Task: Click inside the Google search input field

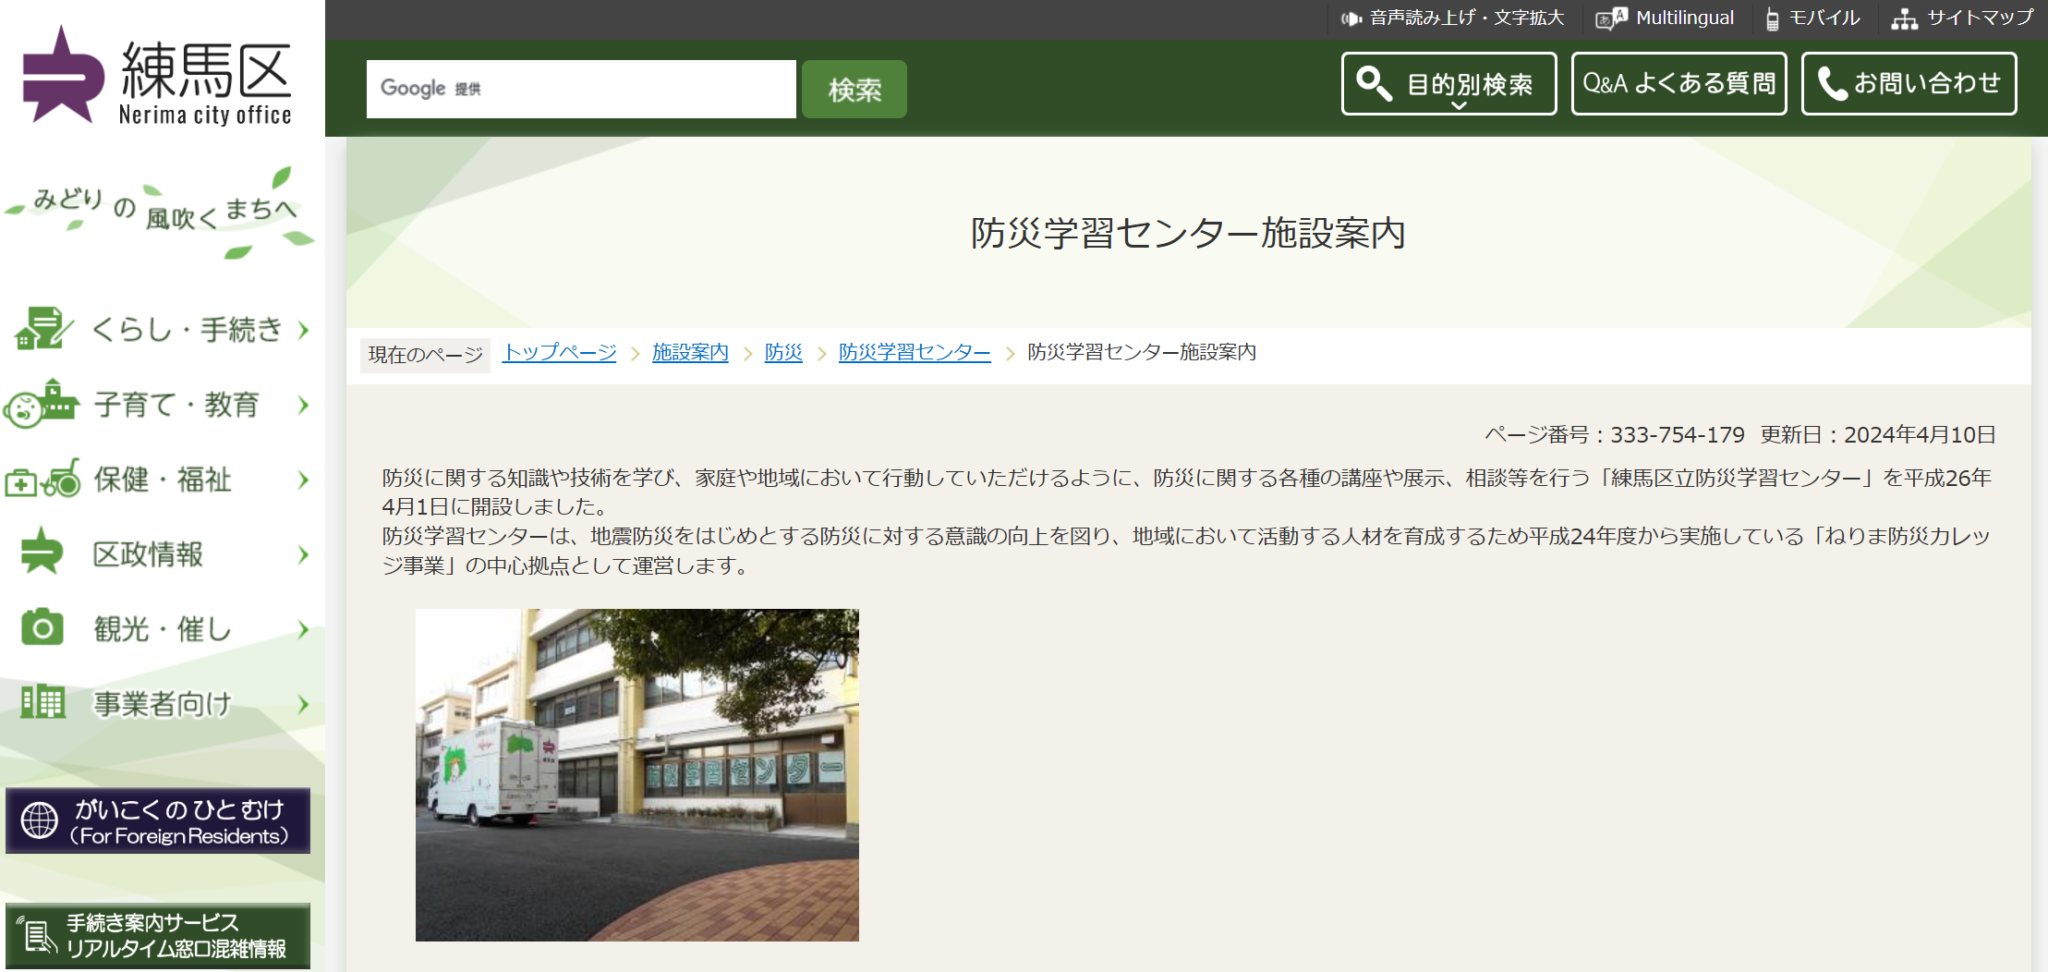Action: [x=580, y=89]
